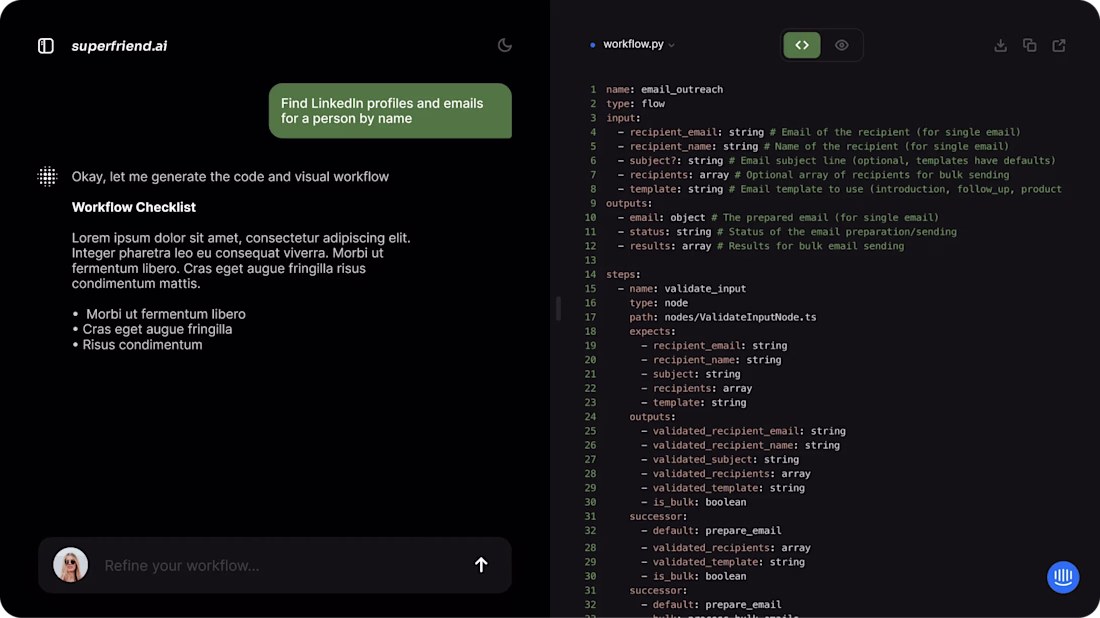Viewport: 1100px width, 618px height.
Task: Click 'results: array' output line
Action: [761, 246]
